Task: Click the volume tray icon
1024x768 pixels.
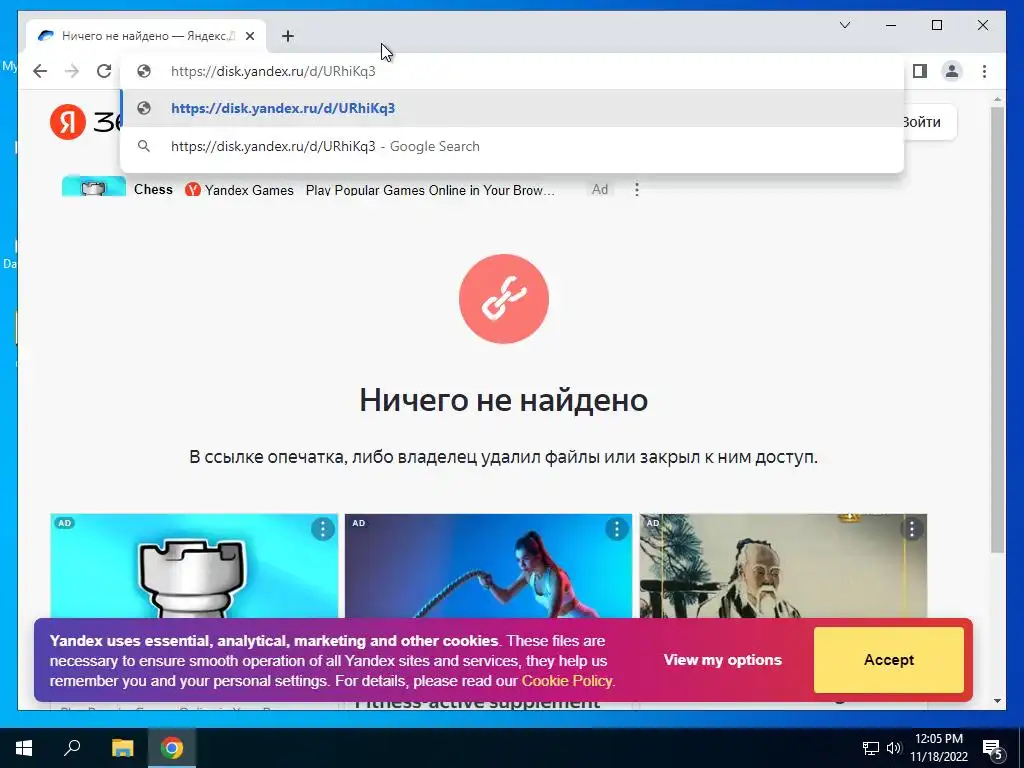Action: (893, 748)
